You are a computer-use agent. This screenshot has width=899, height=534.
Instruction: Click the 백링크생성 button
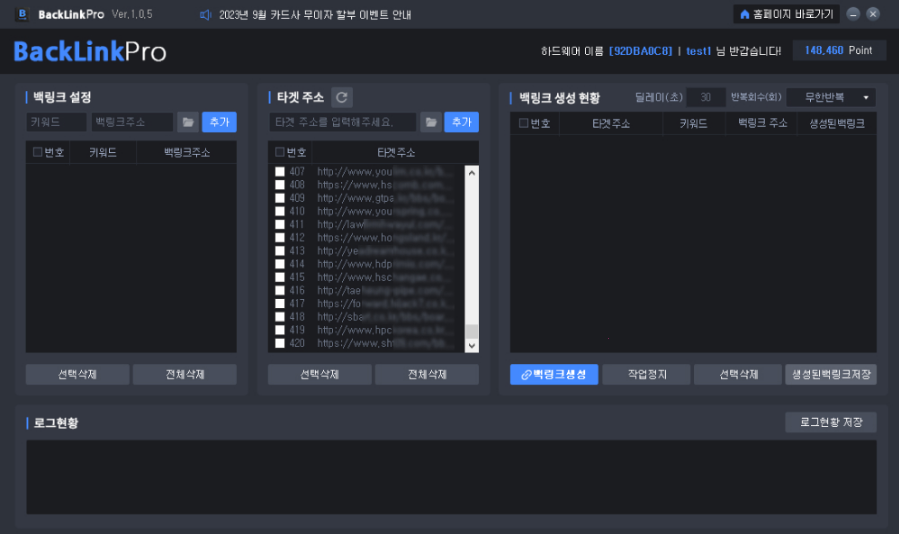point(554,375)
